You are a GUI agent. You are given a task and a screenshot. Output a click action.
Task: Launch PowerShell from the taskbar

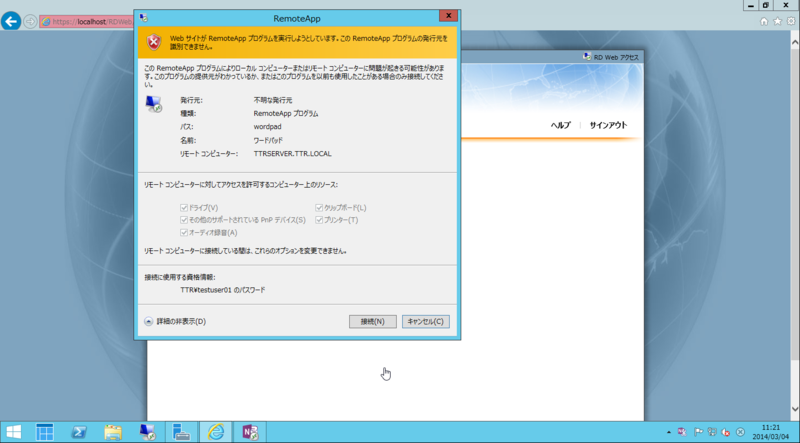[x=79, y=432]
